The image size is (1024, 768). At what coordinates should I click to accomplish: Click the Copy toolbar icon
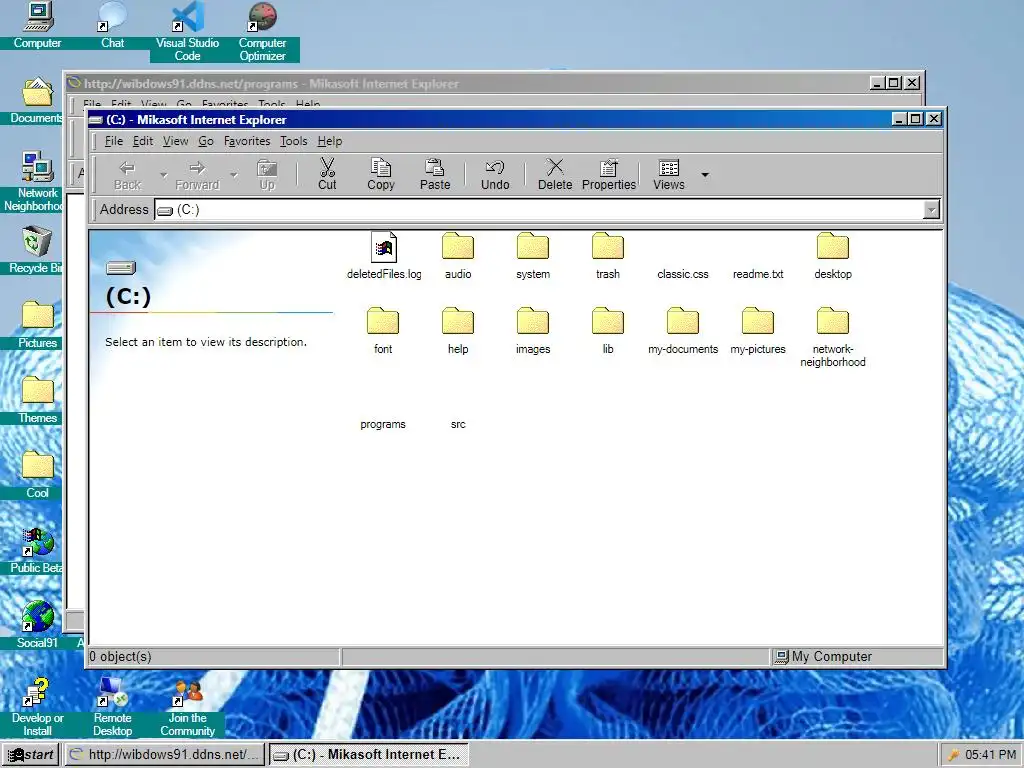coord(381,174)
